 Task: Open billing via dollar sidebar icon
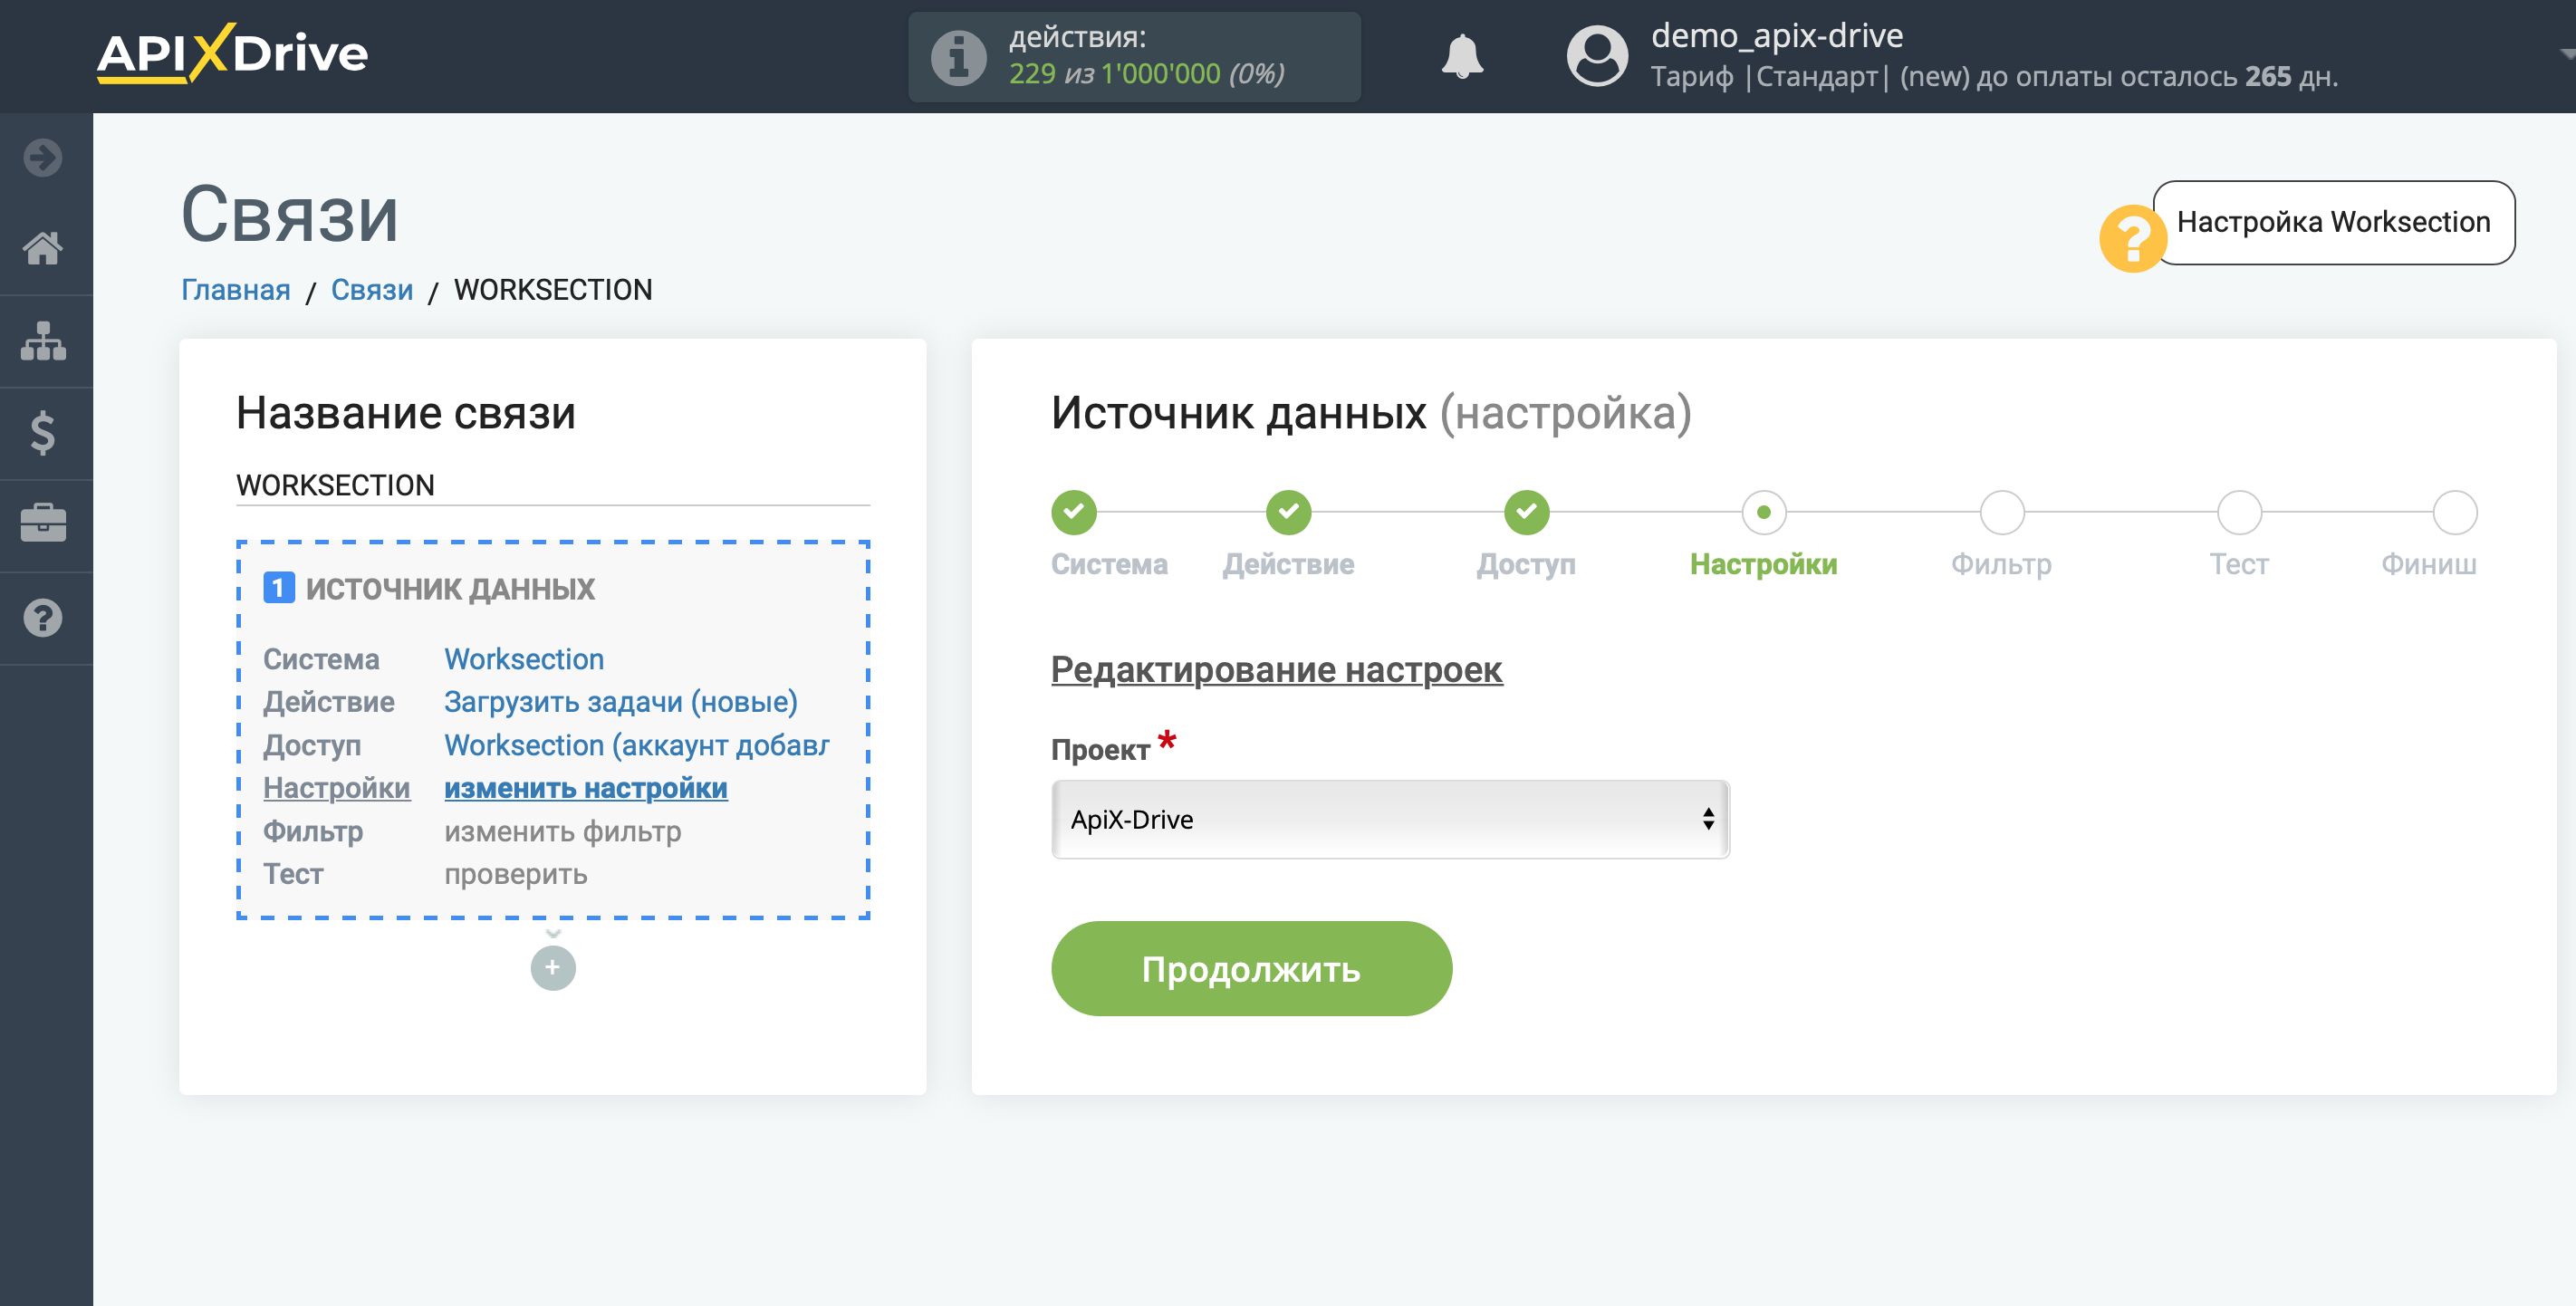(43, 433)
